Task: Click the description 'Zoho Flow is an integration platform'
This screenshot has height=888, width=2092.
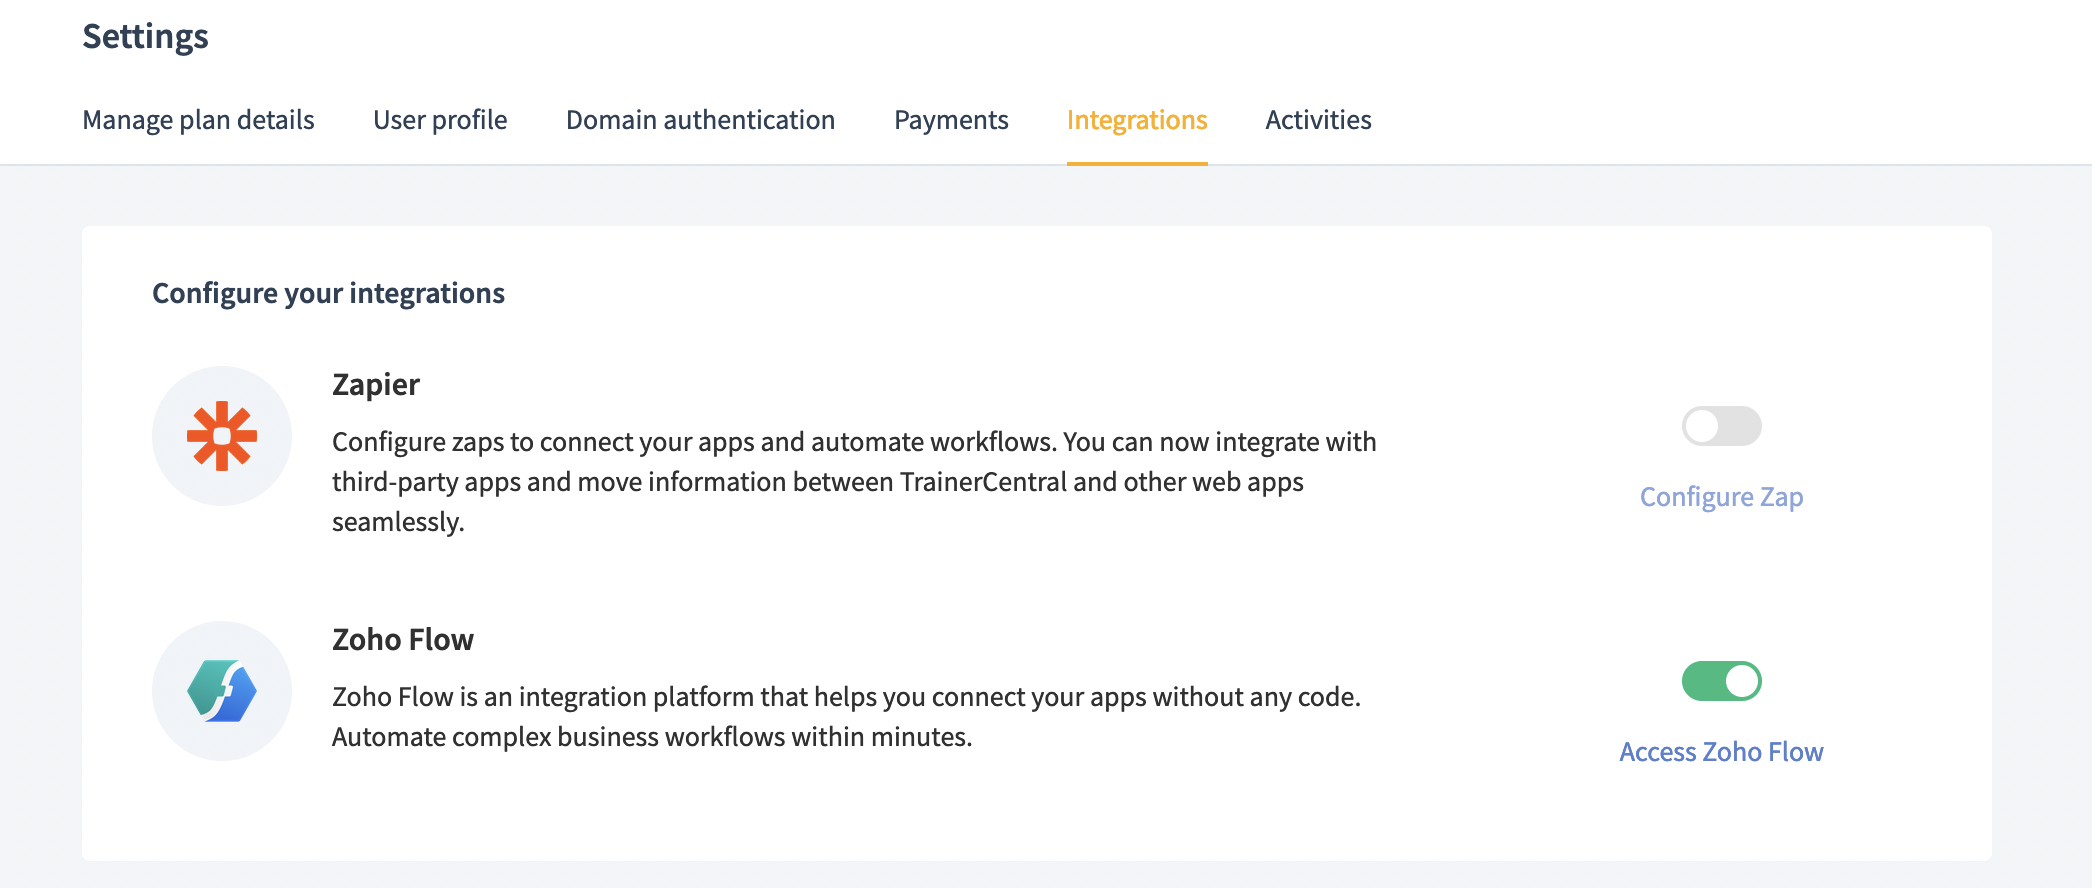Action: pyautogui.click(x=846, y=717)
